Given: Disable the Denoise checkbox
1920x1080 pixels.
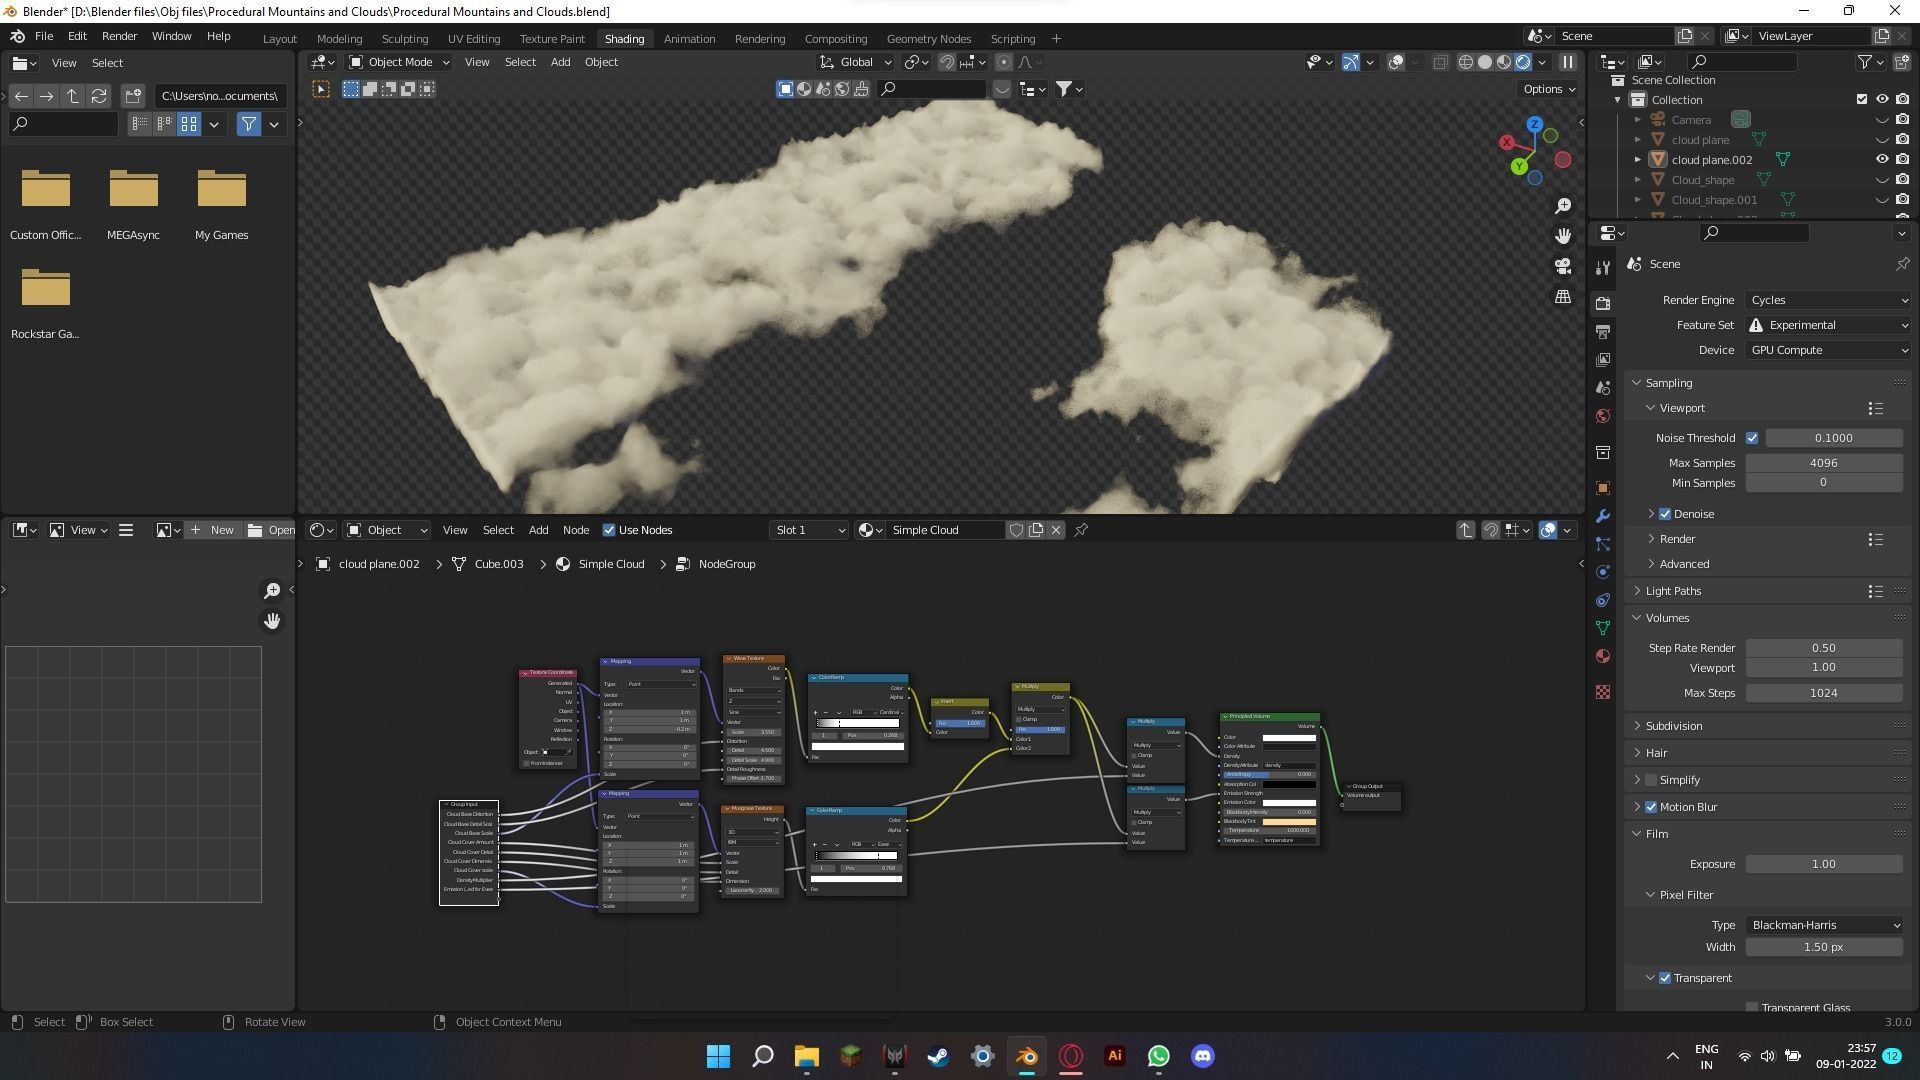Looking at the screenshot, I should [x=1665, y=514].
